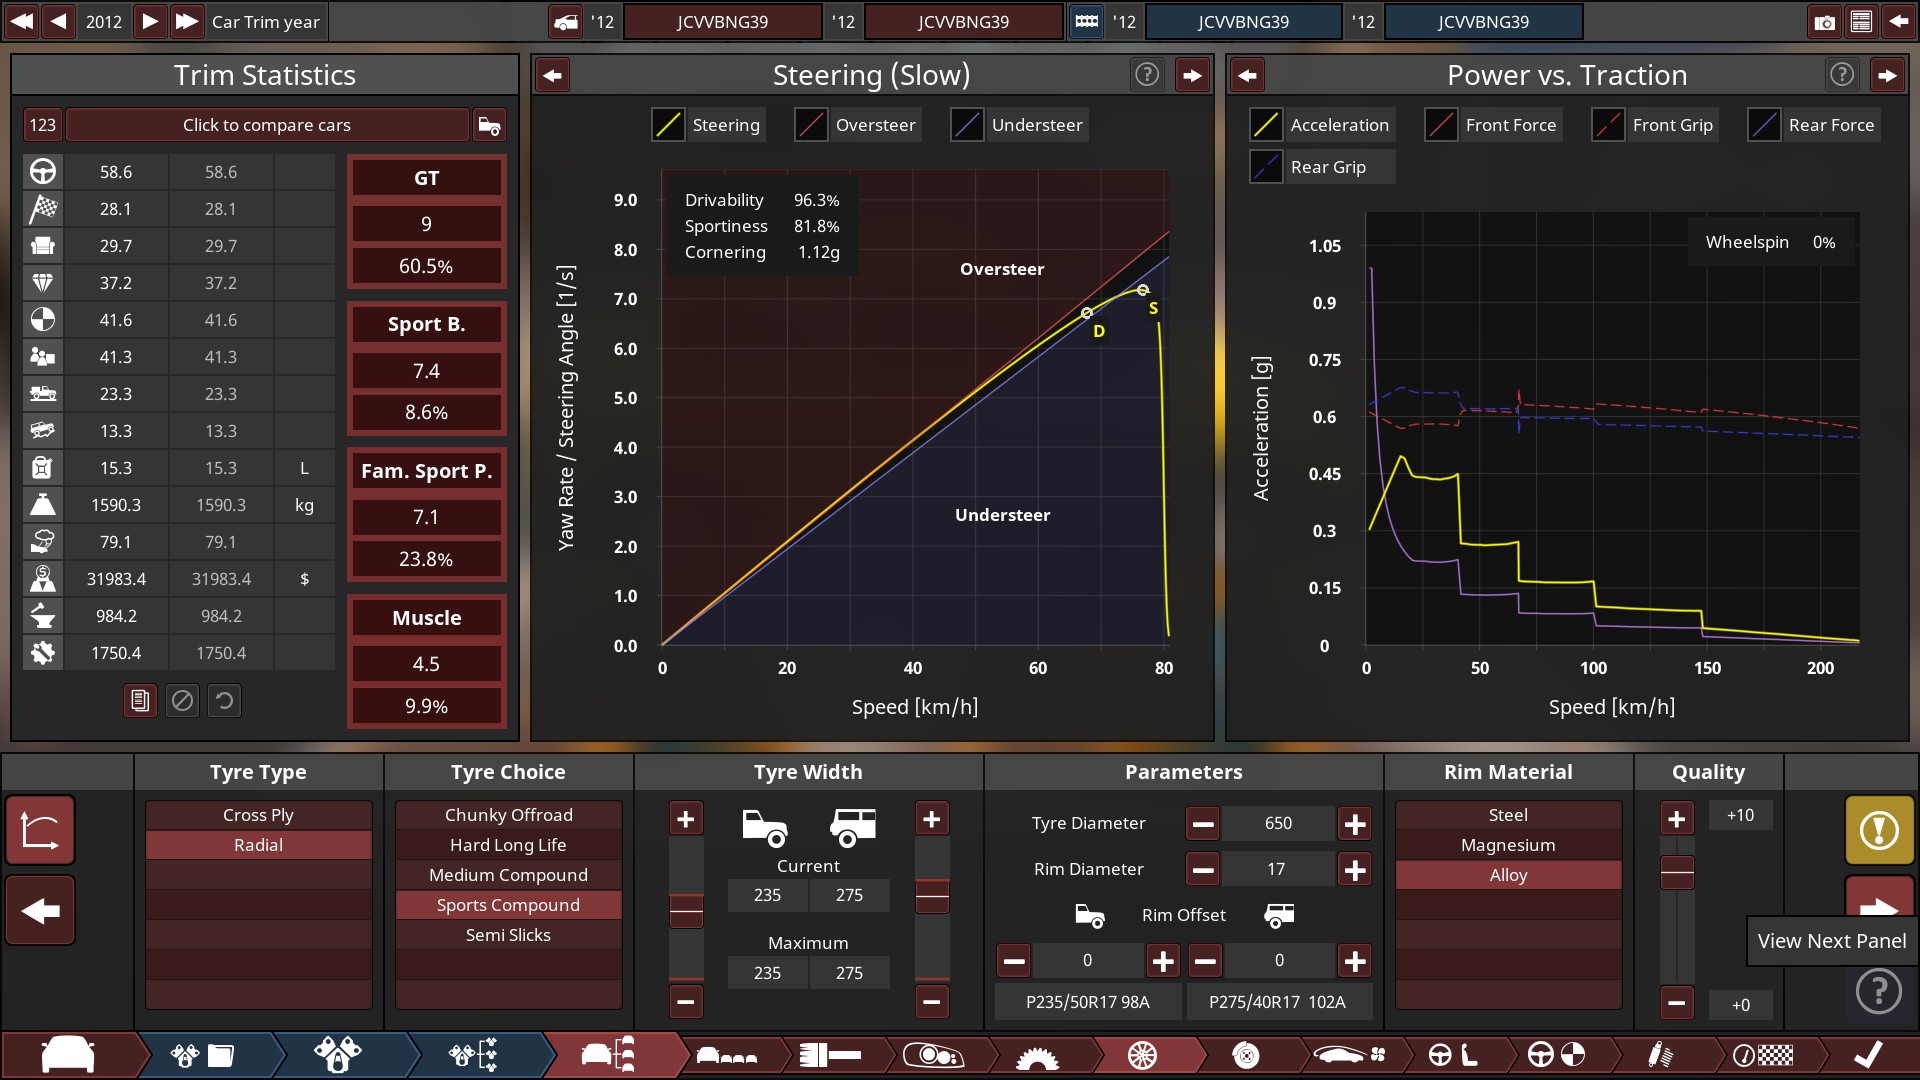Select the Muscle demographic box
The height and width of the screenshot is (1080, 1920).
tap(427, 662)
